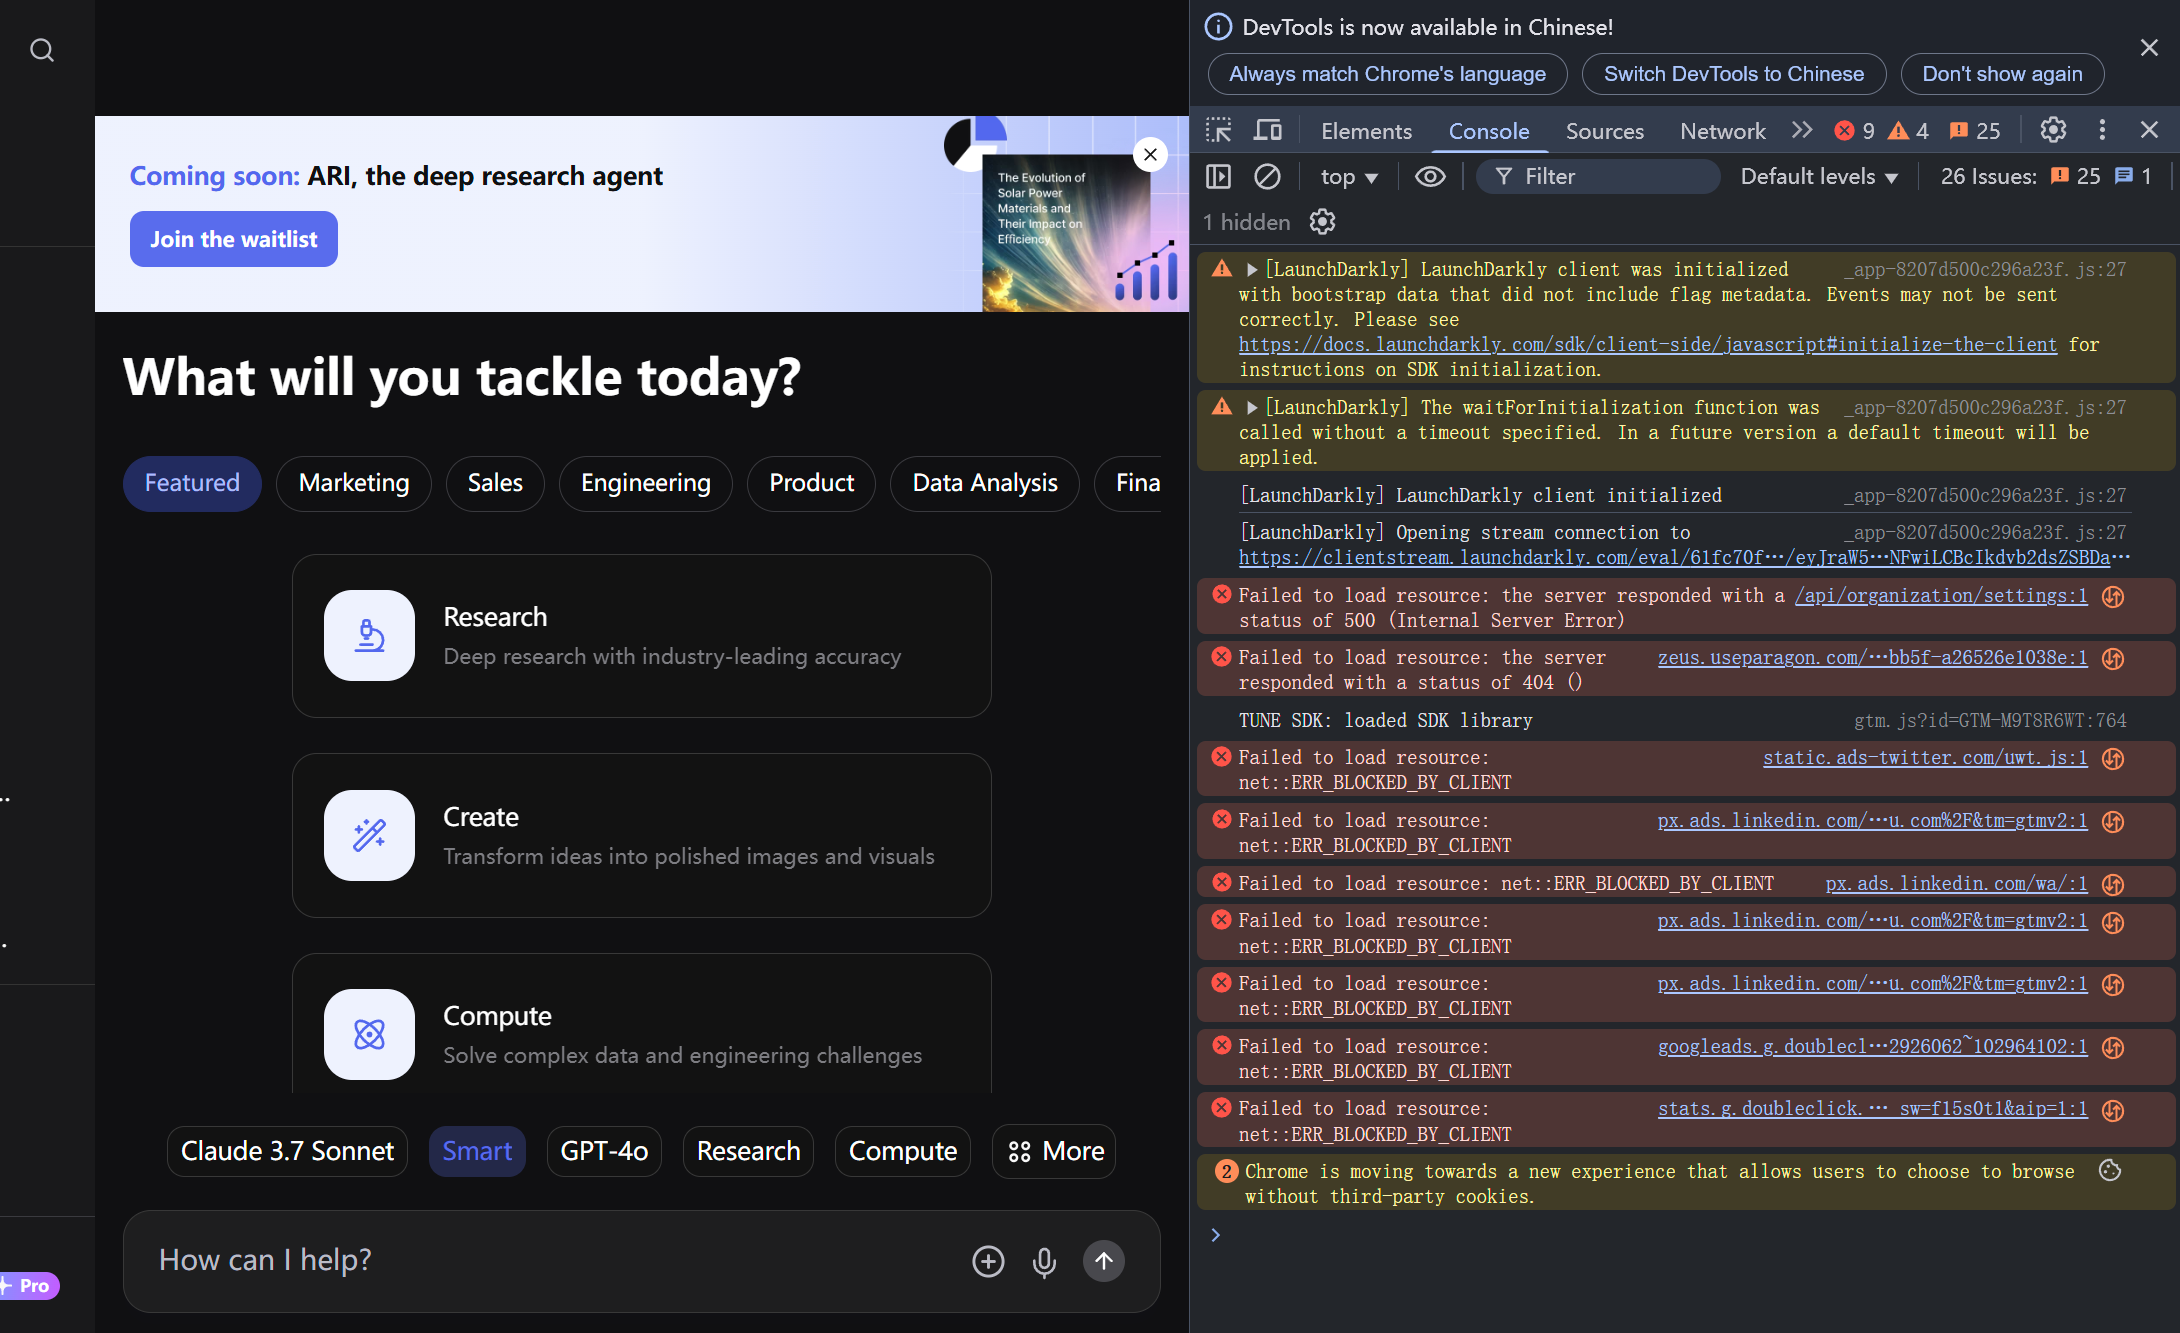Open the hidden messages gear icon

tap(1322, 222)
